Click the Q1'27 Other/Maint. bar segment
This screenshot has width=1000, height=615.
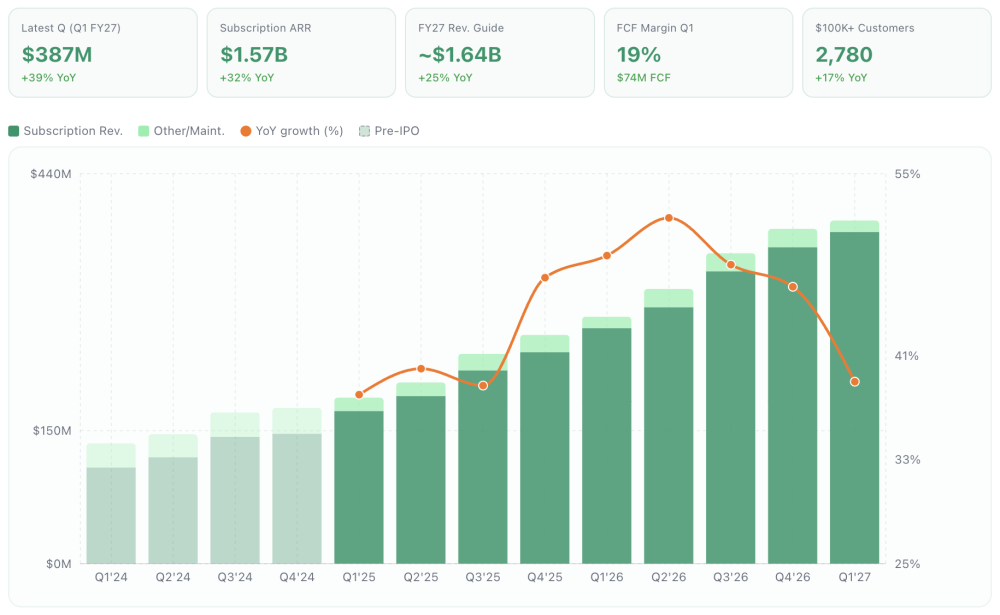pos(855,226)
